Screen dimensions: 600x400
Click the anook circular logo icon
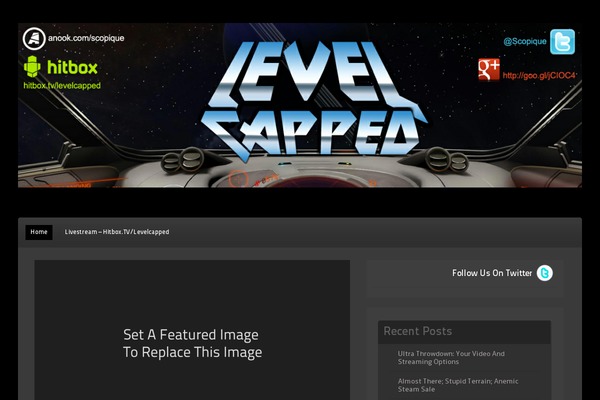pos(34,39)
